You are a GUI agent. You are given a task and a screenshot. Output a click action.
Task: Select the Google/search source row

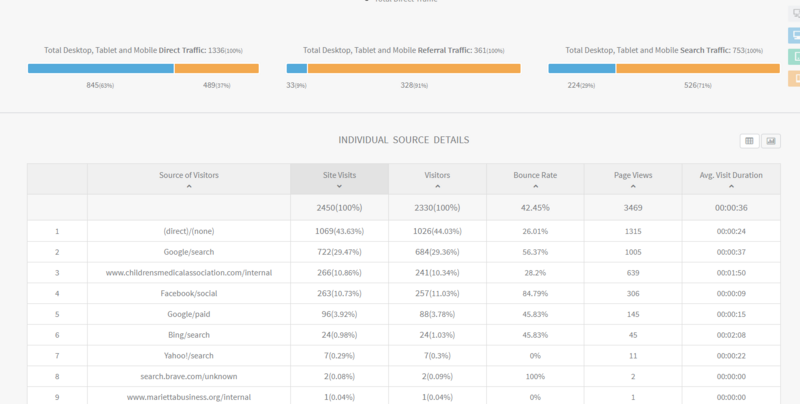click(x=188, y=252)
